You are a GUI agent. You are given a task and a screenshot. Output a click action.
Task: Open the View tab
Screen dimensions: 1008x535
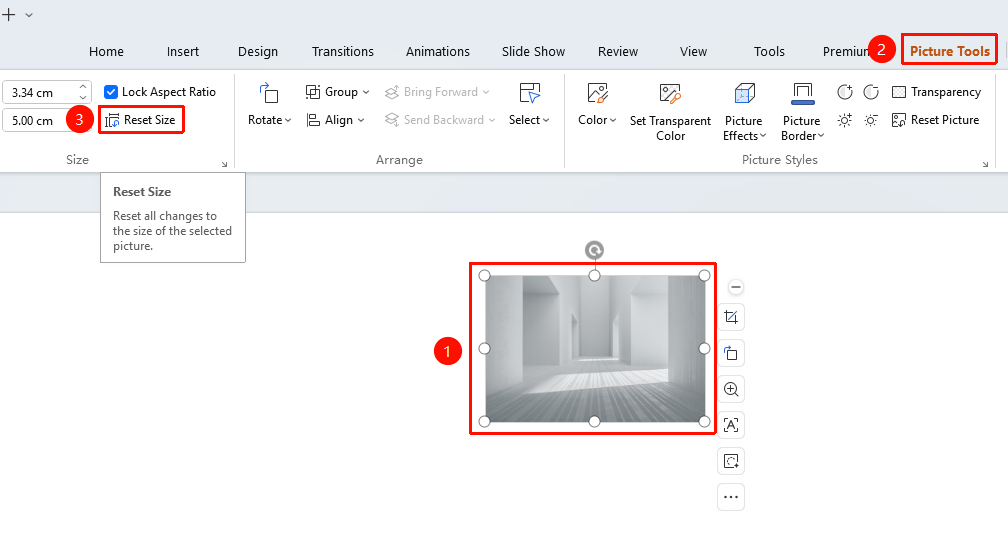tap(693, 51)
